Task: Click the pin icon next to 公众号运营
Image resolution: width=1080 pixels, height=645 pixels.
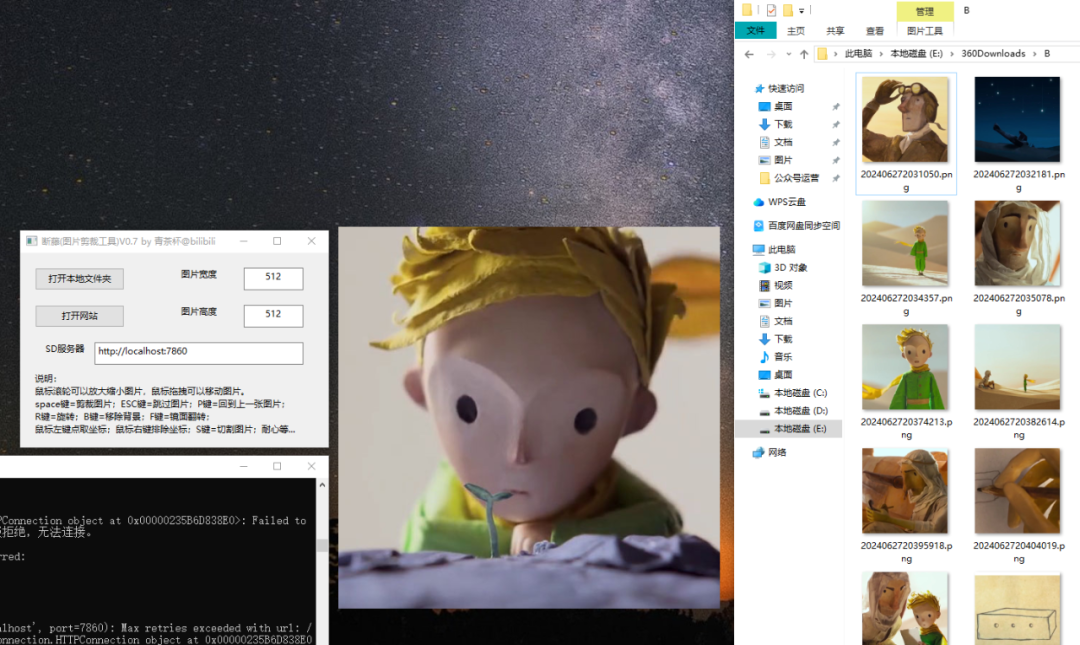Action: coord(835,178)
